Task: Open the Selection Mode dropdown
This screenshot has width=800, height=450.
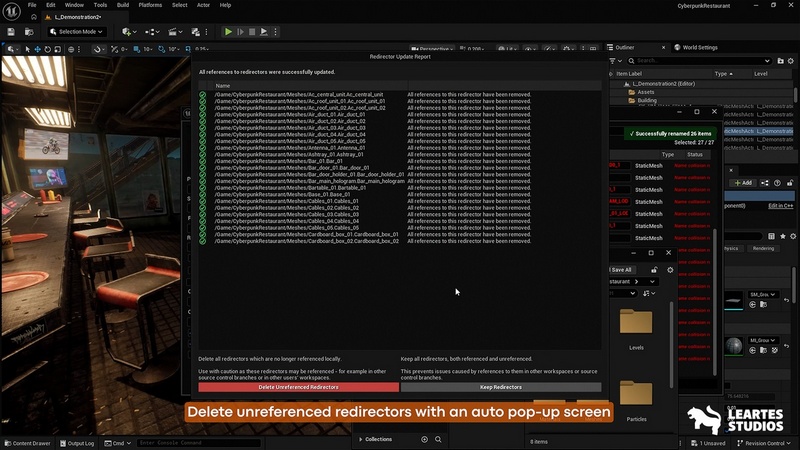Action: [78, 31]
